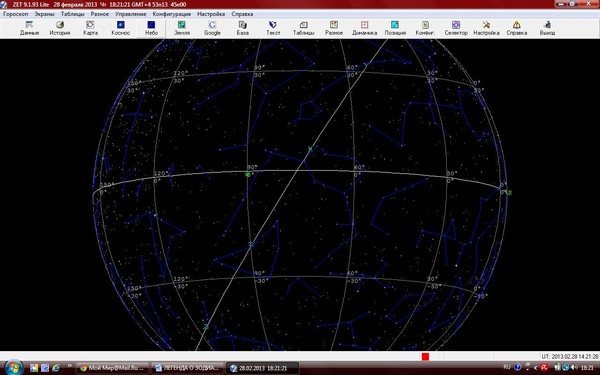Open the Настройка tools icon
The image size is (600, 375).
486,28
